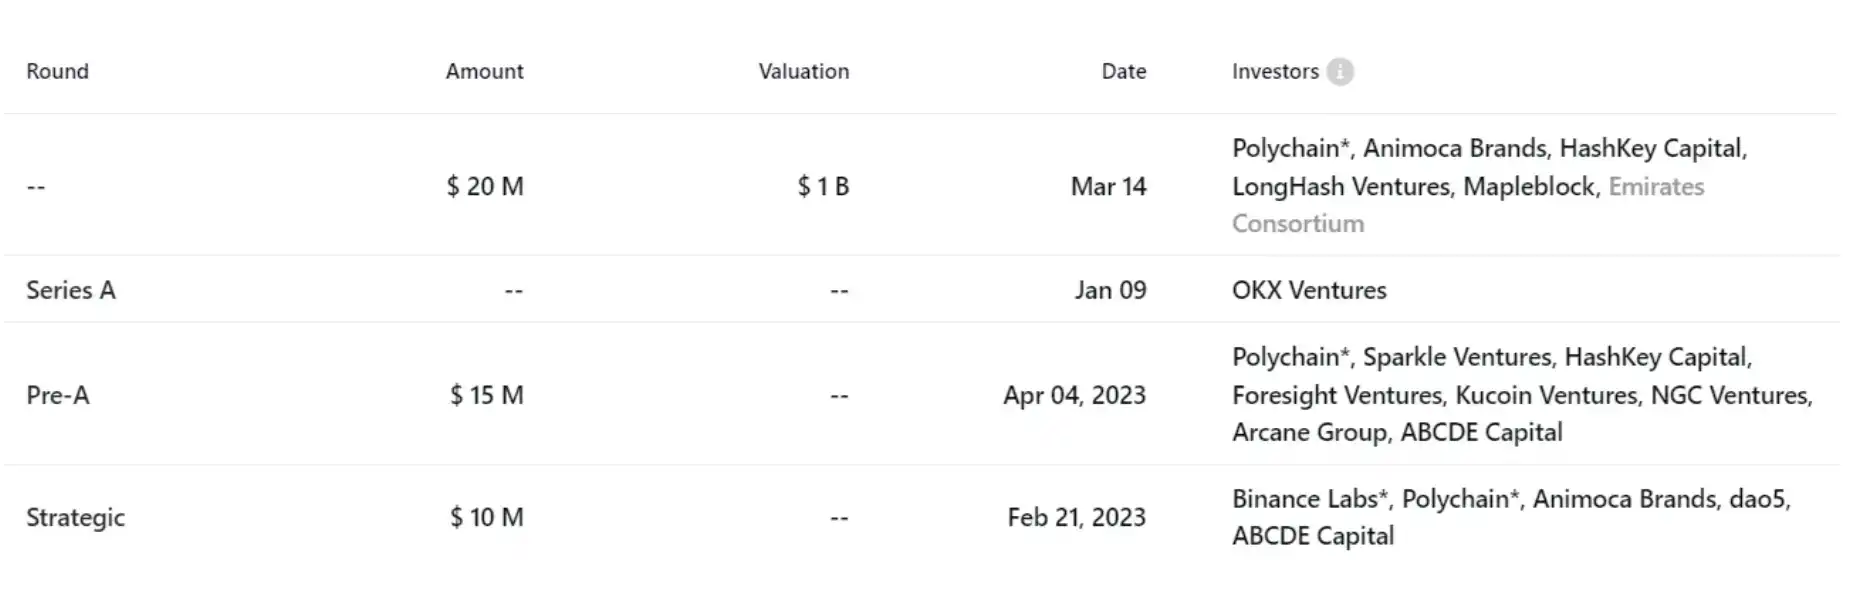Click the Amount column header

pos(484,72)
